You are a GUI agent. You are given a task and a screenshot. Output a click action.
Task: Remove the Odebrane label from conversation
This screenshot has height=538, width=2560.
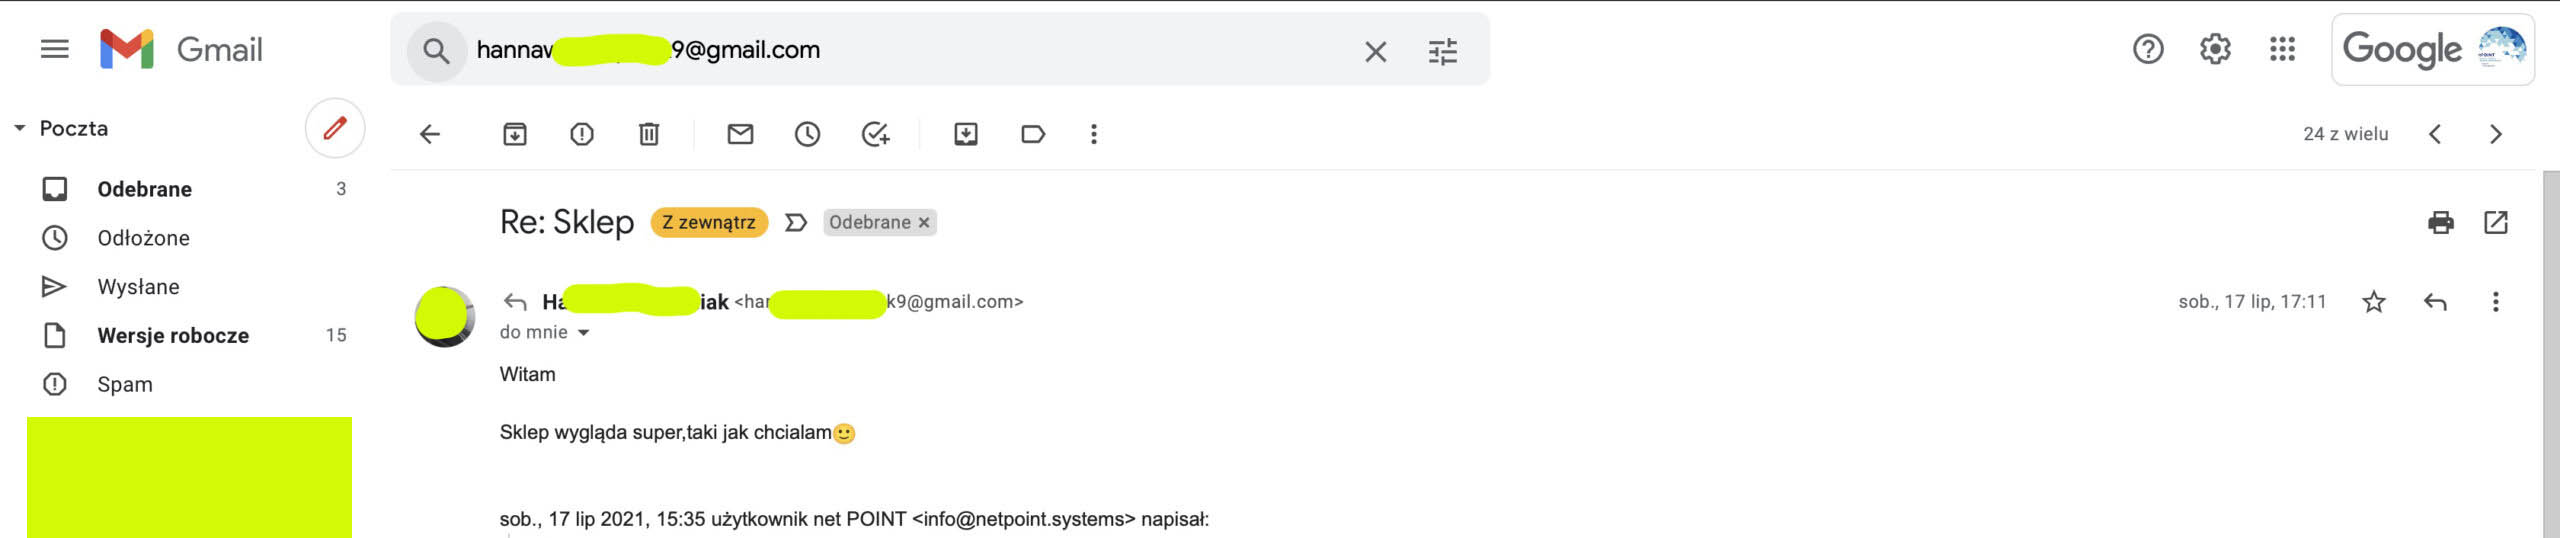[x=924, y=222]
